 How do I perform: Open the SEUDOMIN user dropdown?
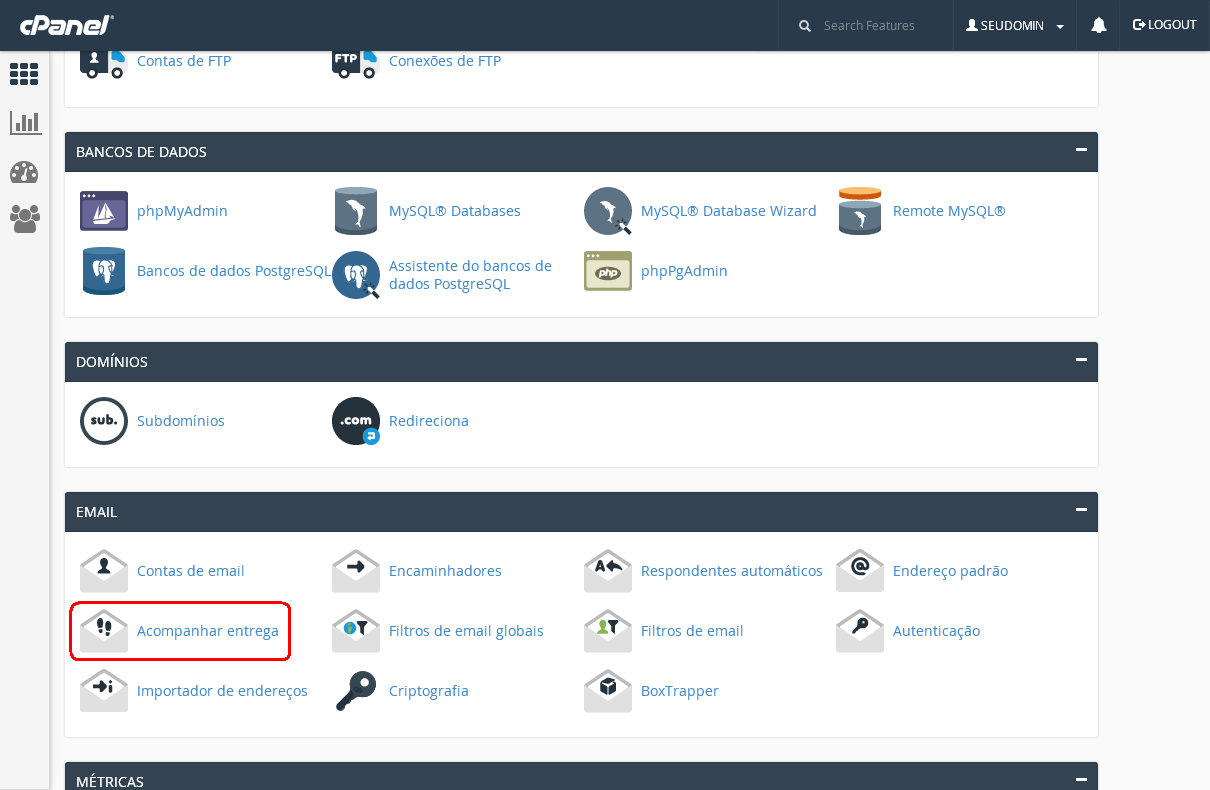(1014, 25)
